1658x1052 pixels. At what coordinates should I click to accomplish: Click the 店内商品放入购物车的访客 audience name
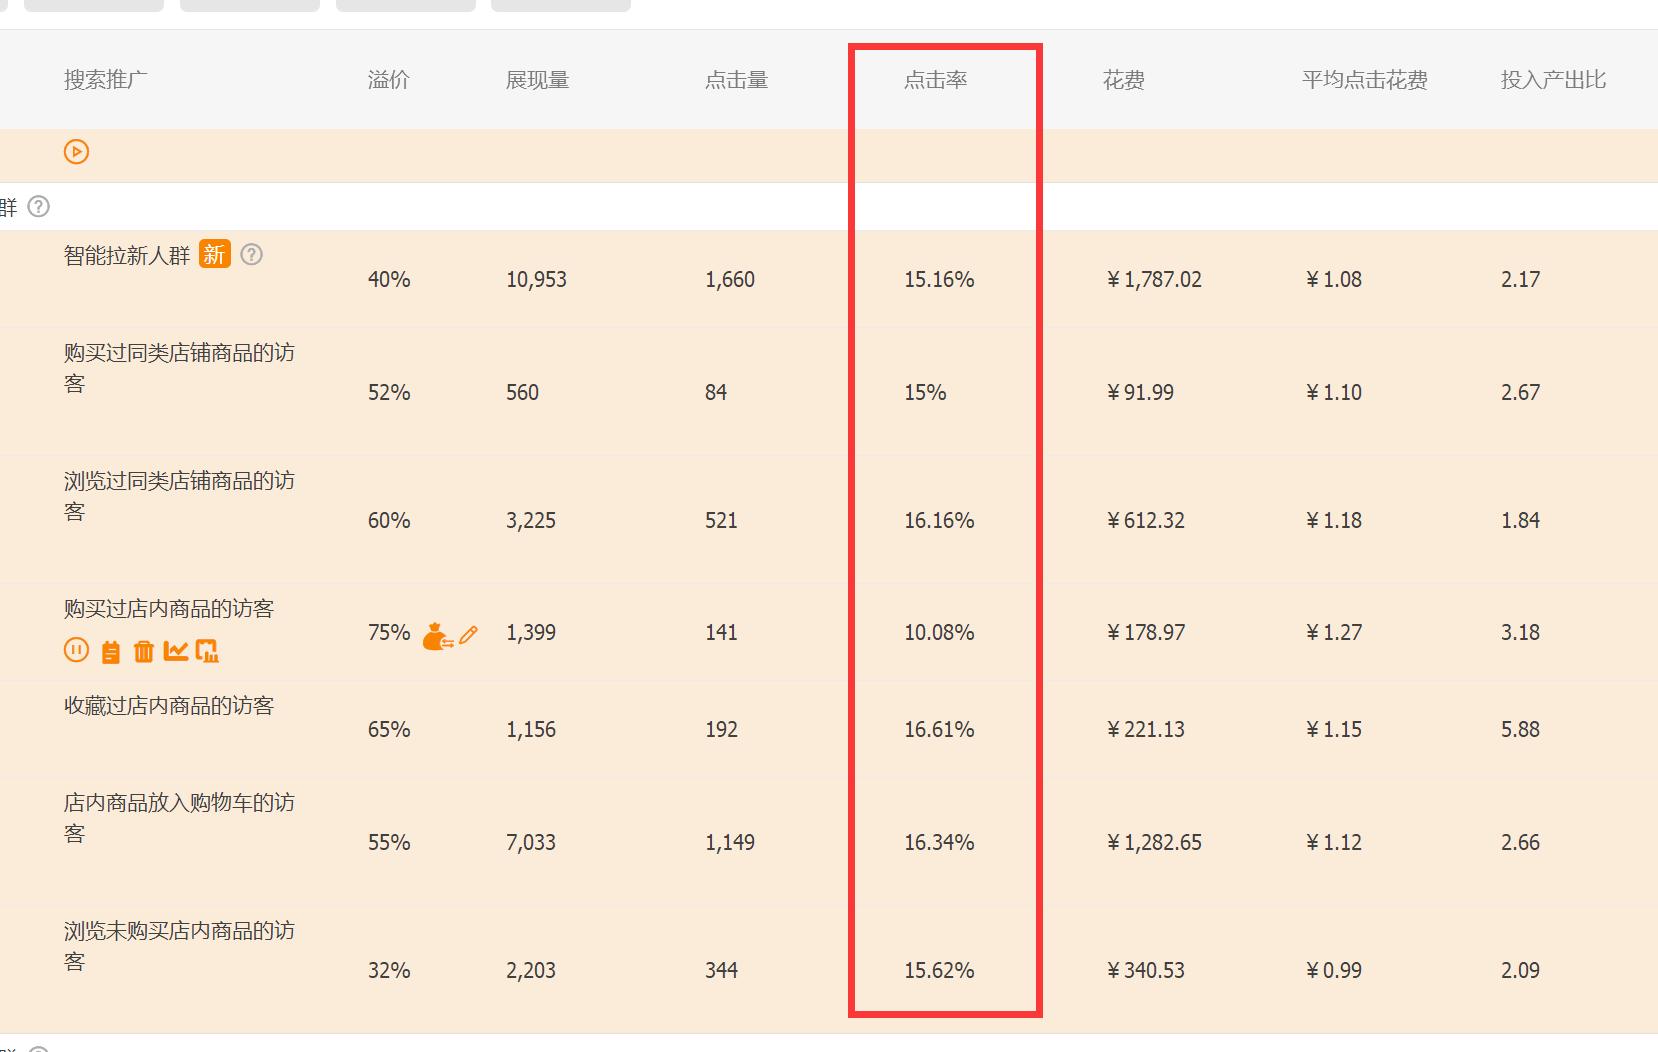pos(179,803)
